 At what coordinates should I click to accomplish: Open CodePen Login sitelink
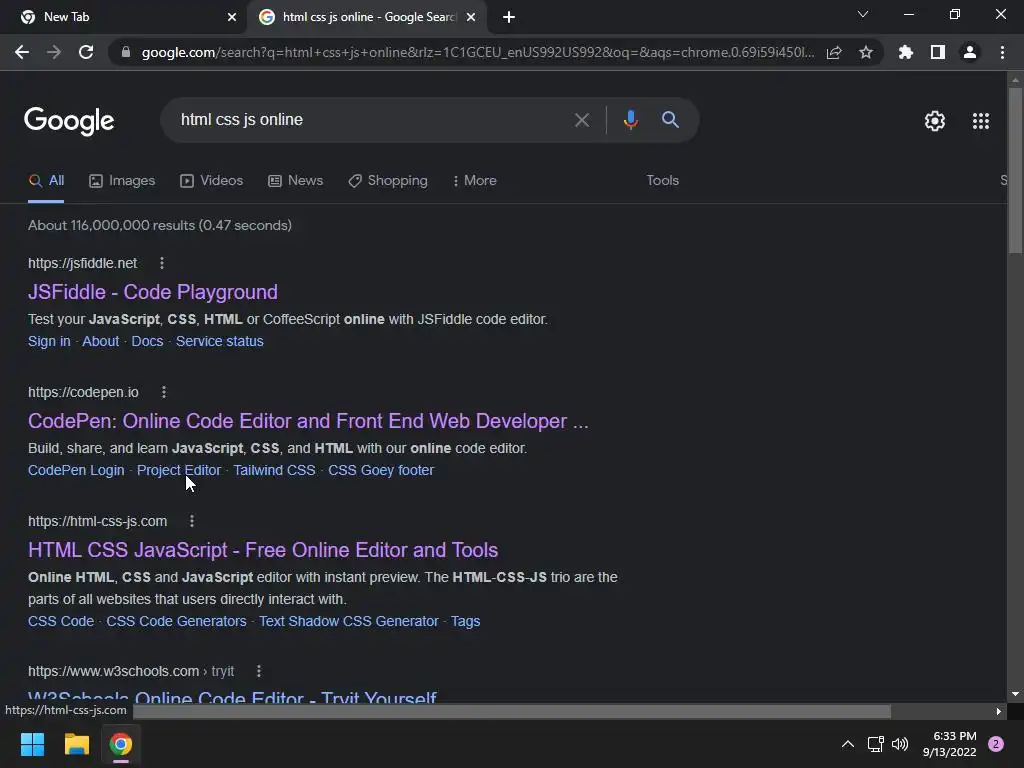76,470
